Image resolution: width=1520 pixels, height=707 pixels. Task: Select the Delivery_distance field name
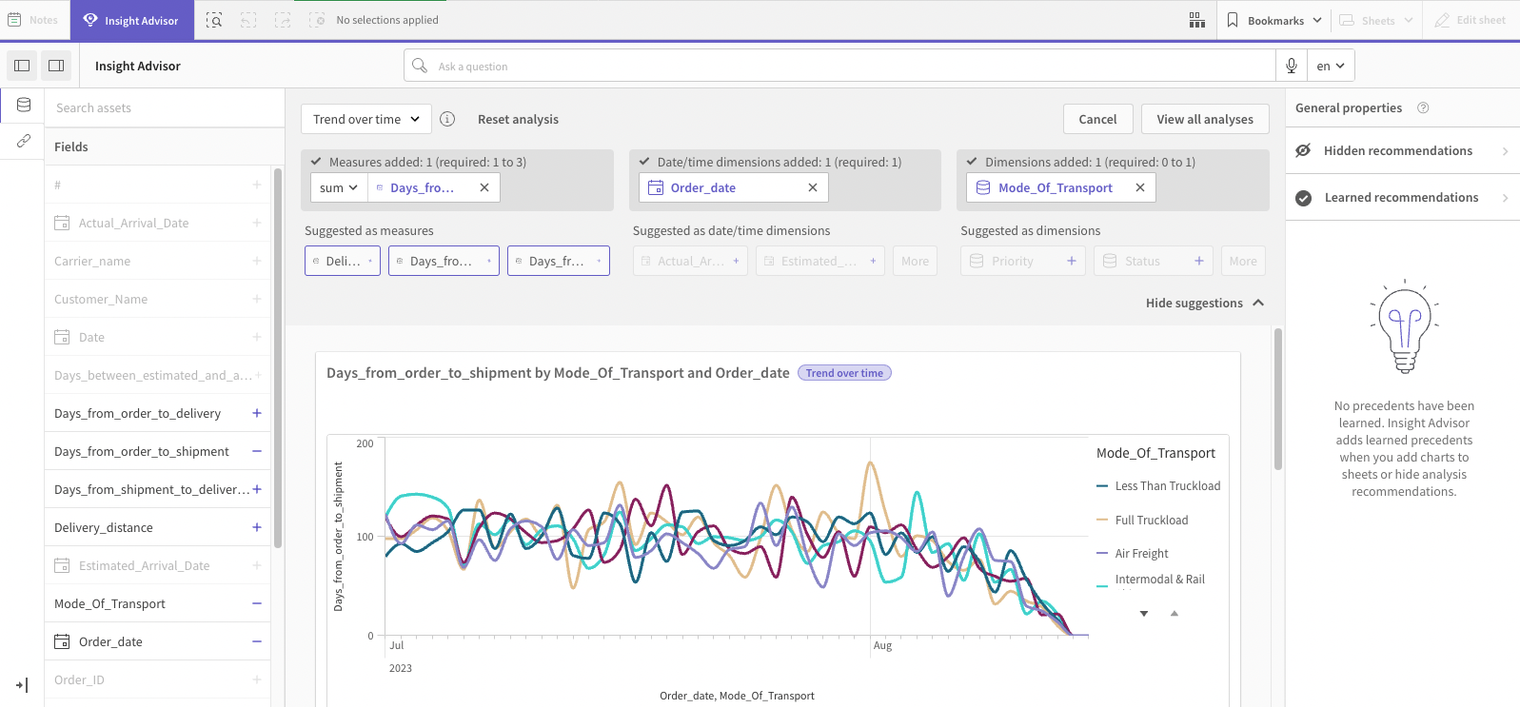pyautogui.click(x=104, y=527)
